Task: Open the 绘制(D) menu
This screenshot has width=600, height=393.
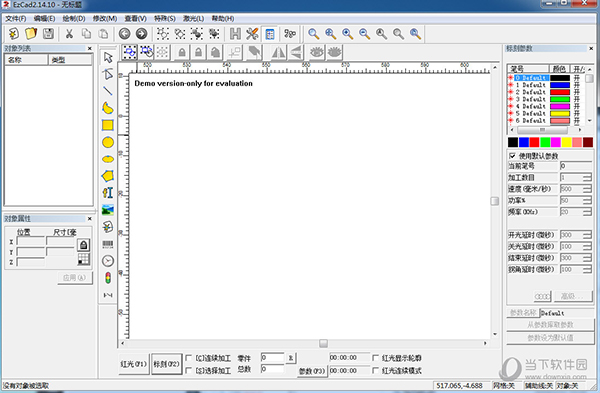Action: click(74, 18)
